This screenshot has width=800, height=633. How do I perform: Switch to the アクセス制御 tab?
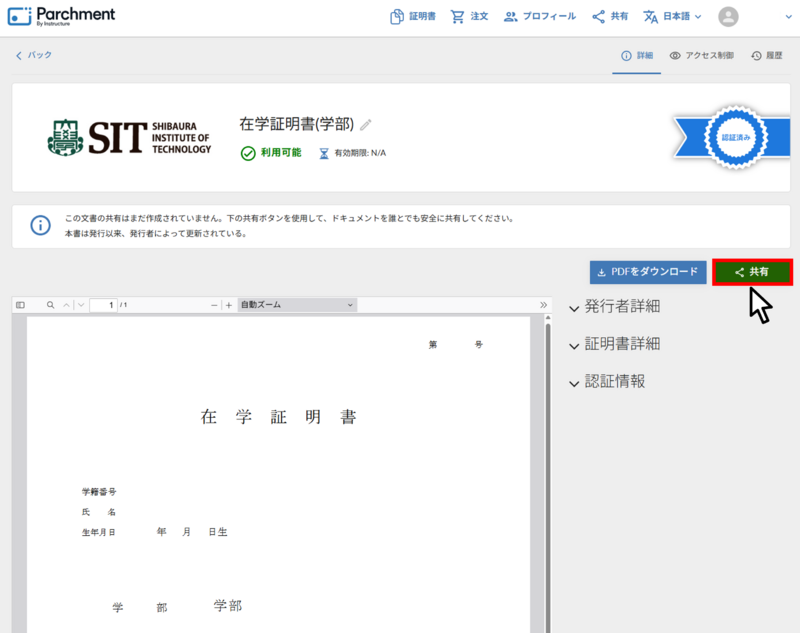702,56
